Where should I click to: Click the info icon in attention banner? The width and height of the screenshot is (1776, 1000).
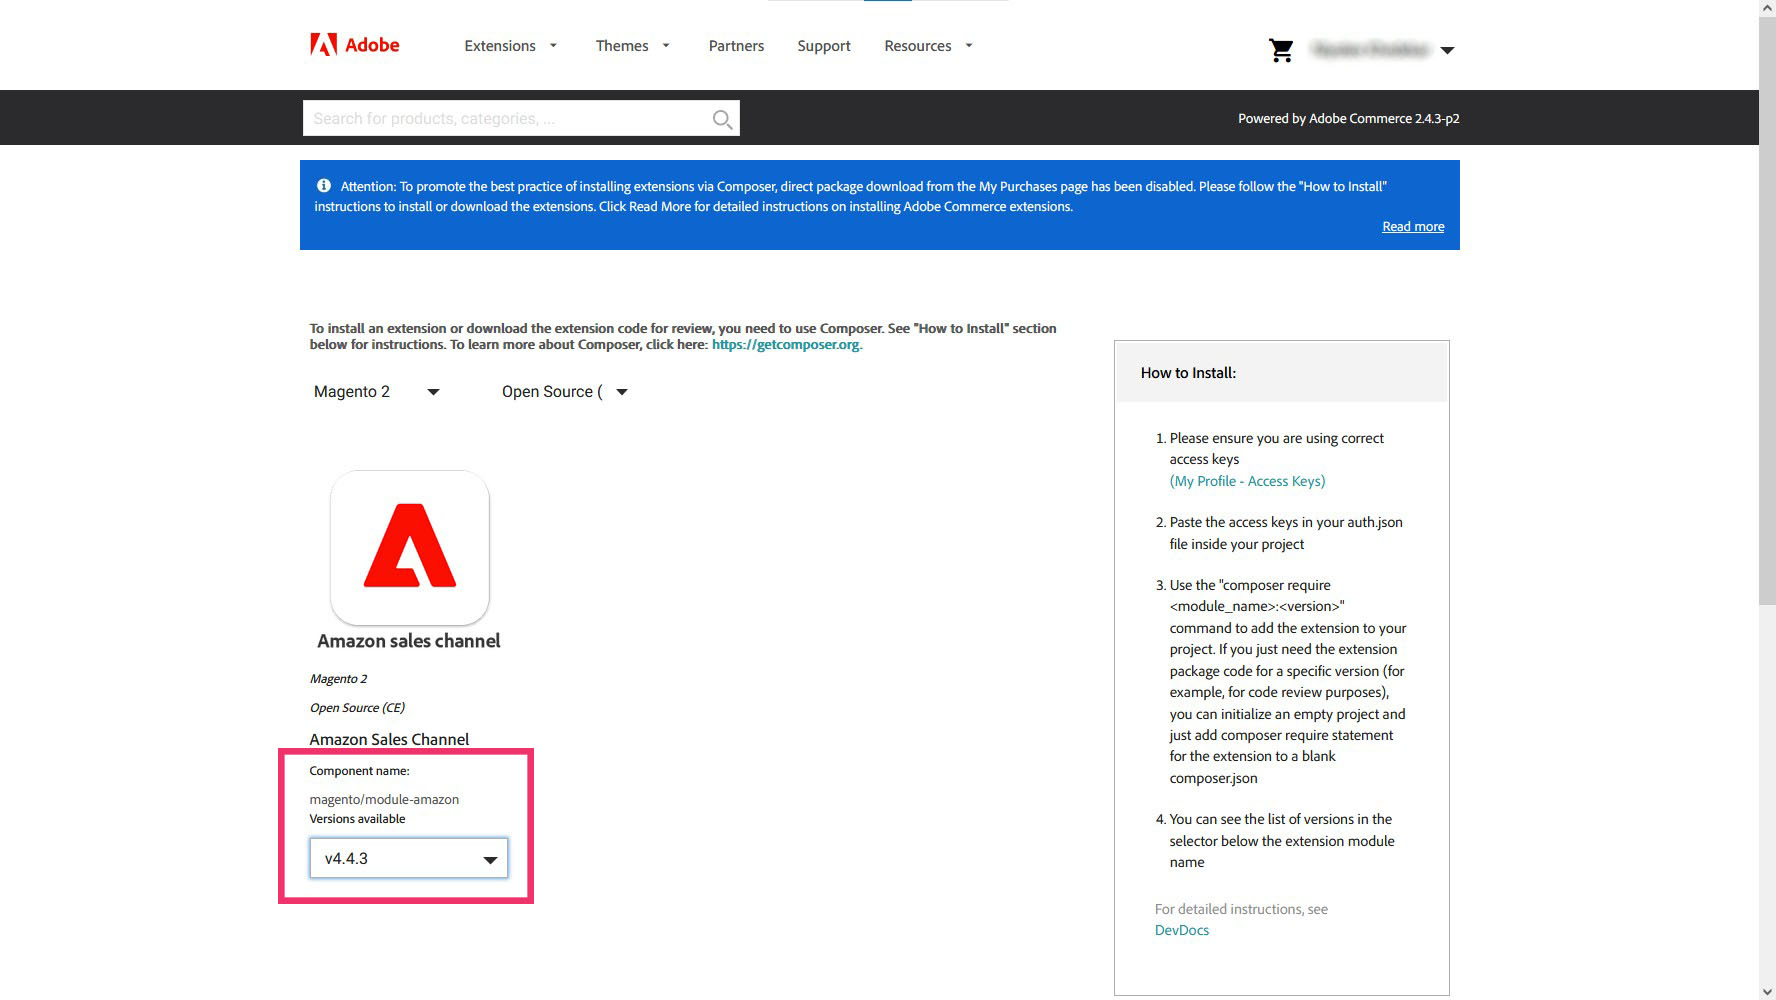point(324,186)
